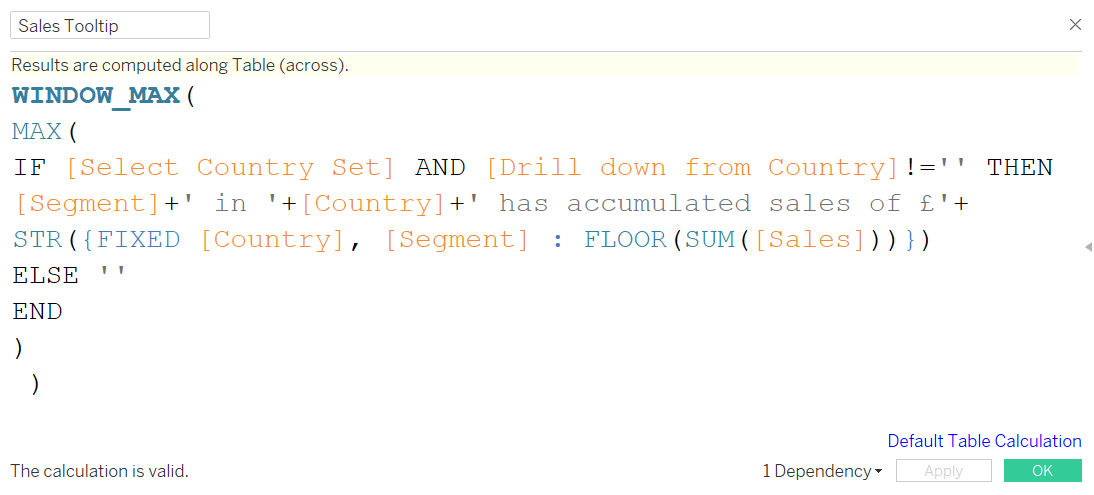Place cursor on the ELSE keyword

46,276
